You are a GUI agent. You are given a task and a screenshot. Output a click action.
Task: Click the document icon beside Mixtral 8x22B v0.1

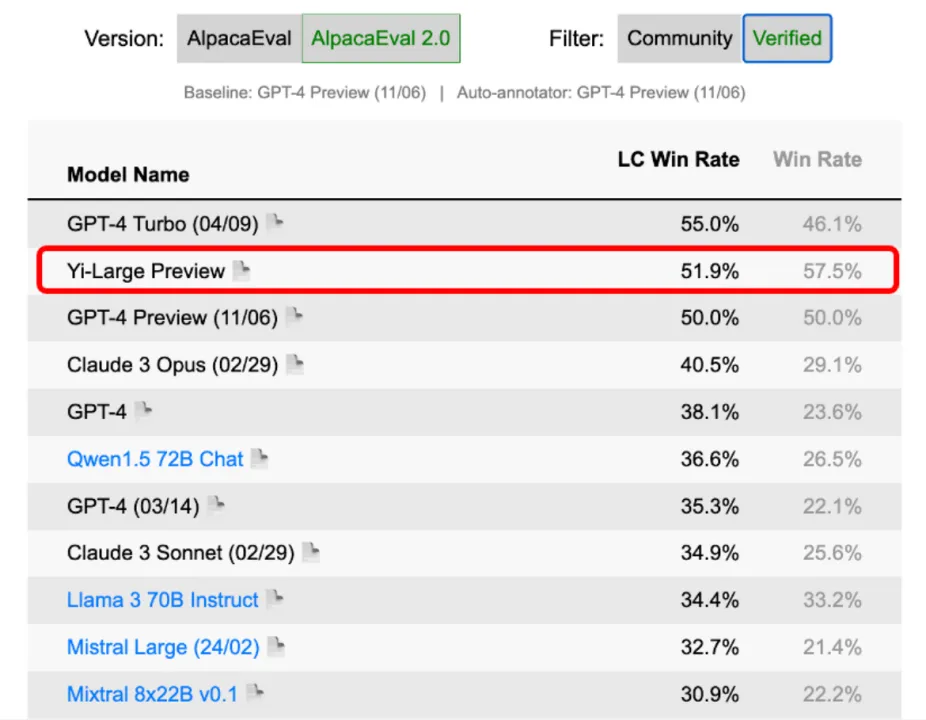(x=256, y=692)
